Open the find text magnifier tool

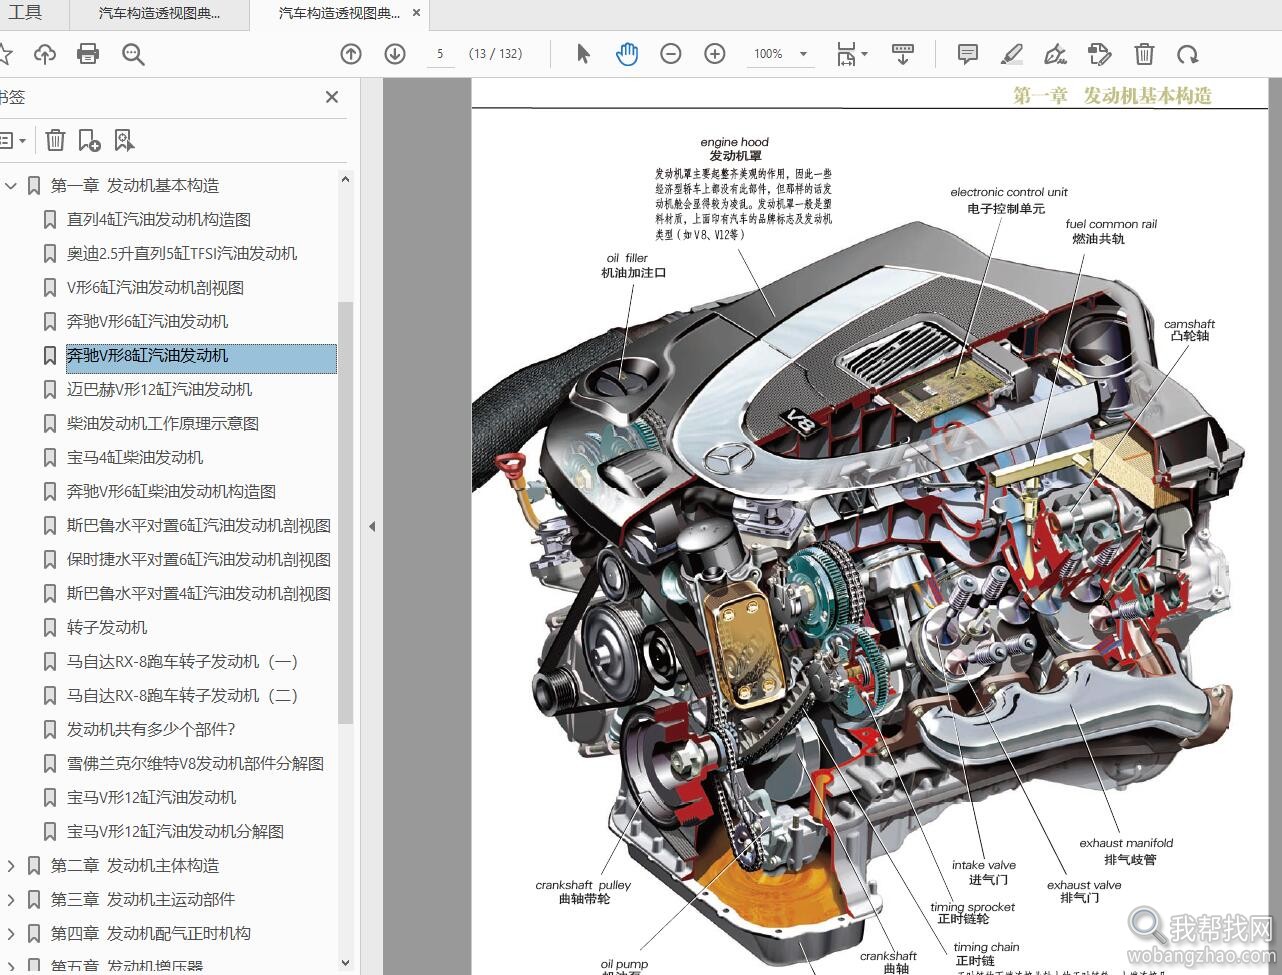coord(133,54)
